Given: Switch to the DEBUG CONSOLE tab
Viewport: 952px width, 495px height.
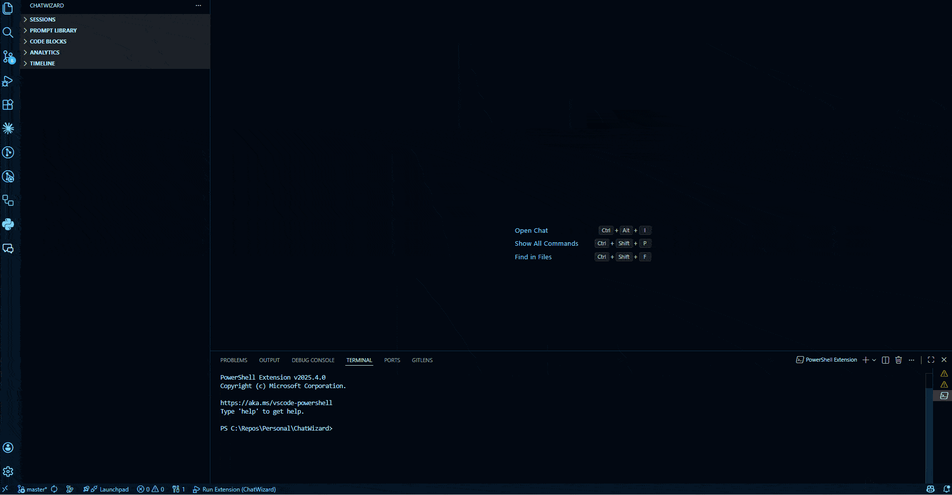Looking at the screenshot, I should (313, 360).
